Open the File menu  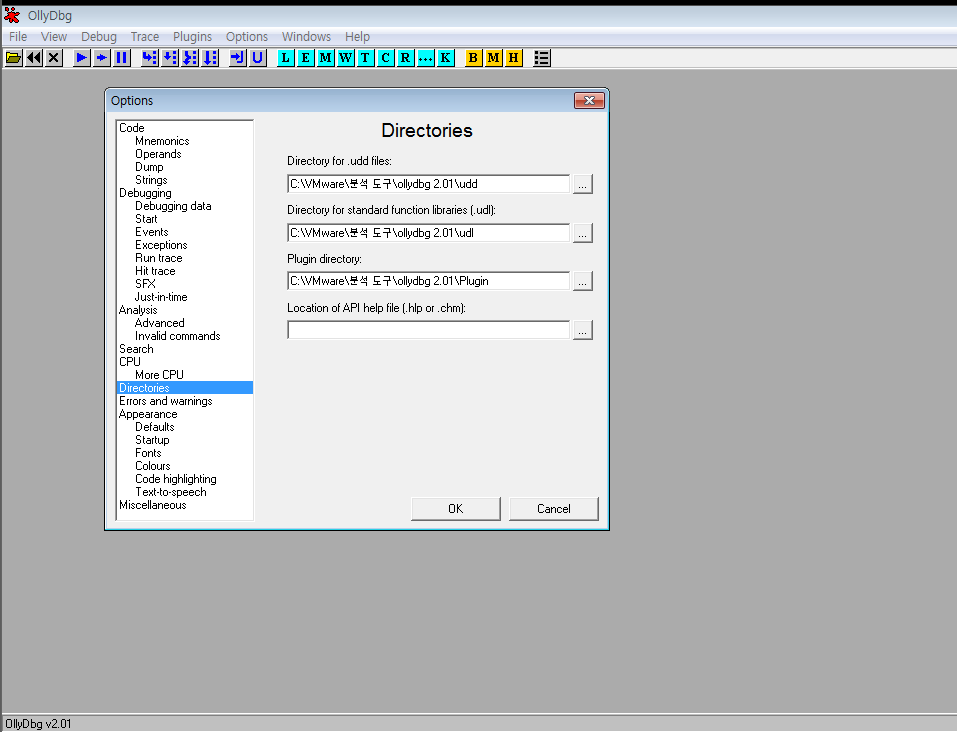pos(18,37)
